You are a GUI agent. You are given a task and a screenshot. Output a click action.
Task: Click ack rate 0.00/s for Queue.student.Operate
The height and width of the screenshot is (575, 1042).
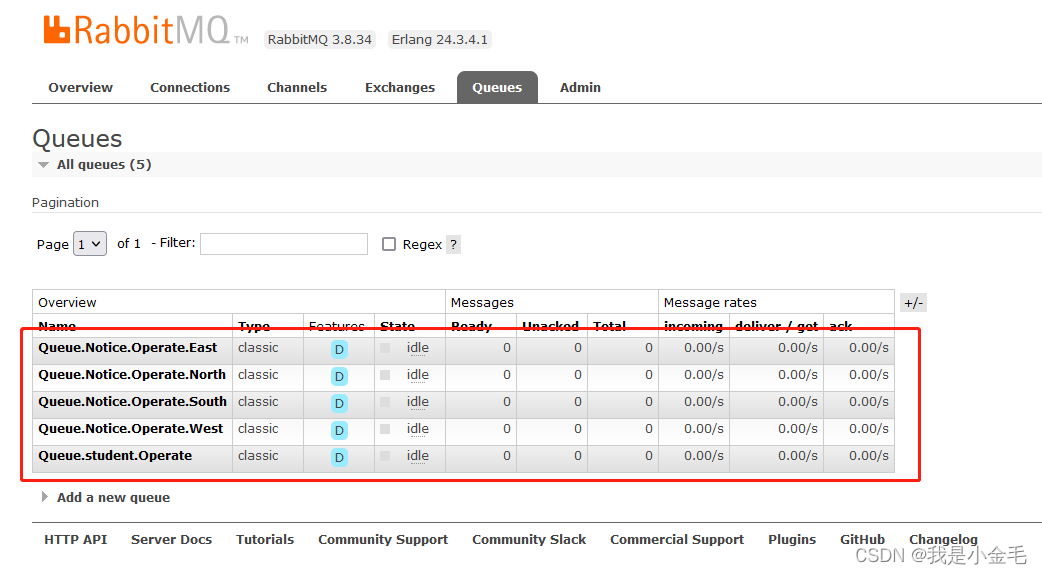tap(869, 455)
